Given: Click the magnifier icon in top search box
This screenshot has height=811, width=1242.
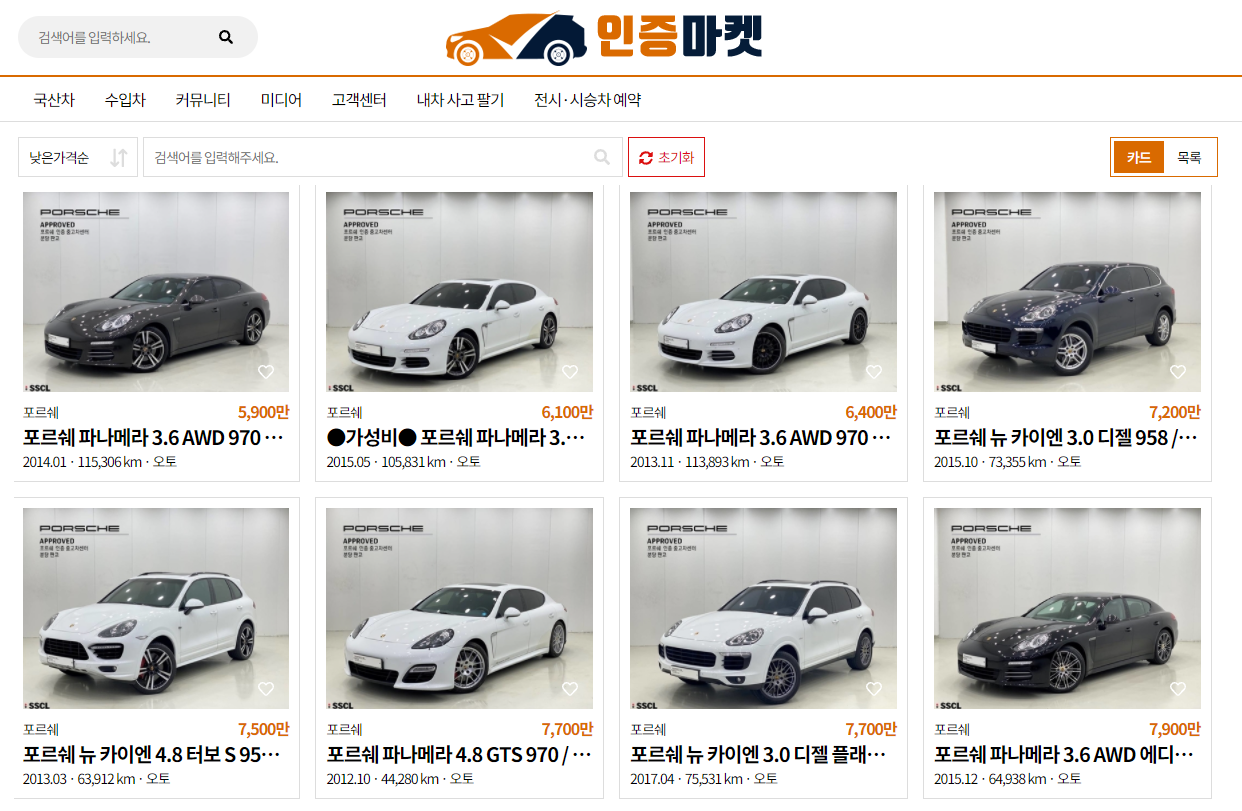Looking at the screenshot, I should [x=226, y=37].
